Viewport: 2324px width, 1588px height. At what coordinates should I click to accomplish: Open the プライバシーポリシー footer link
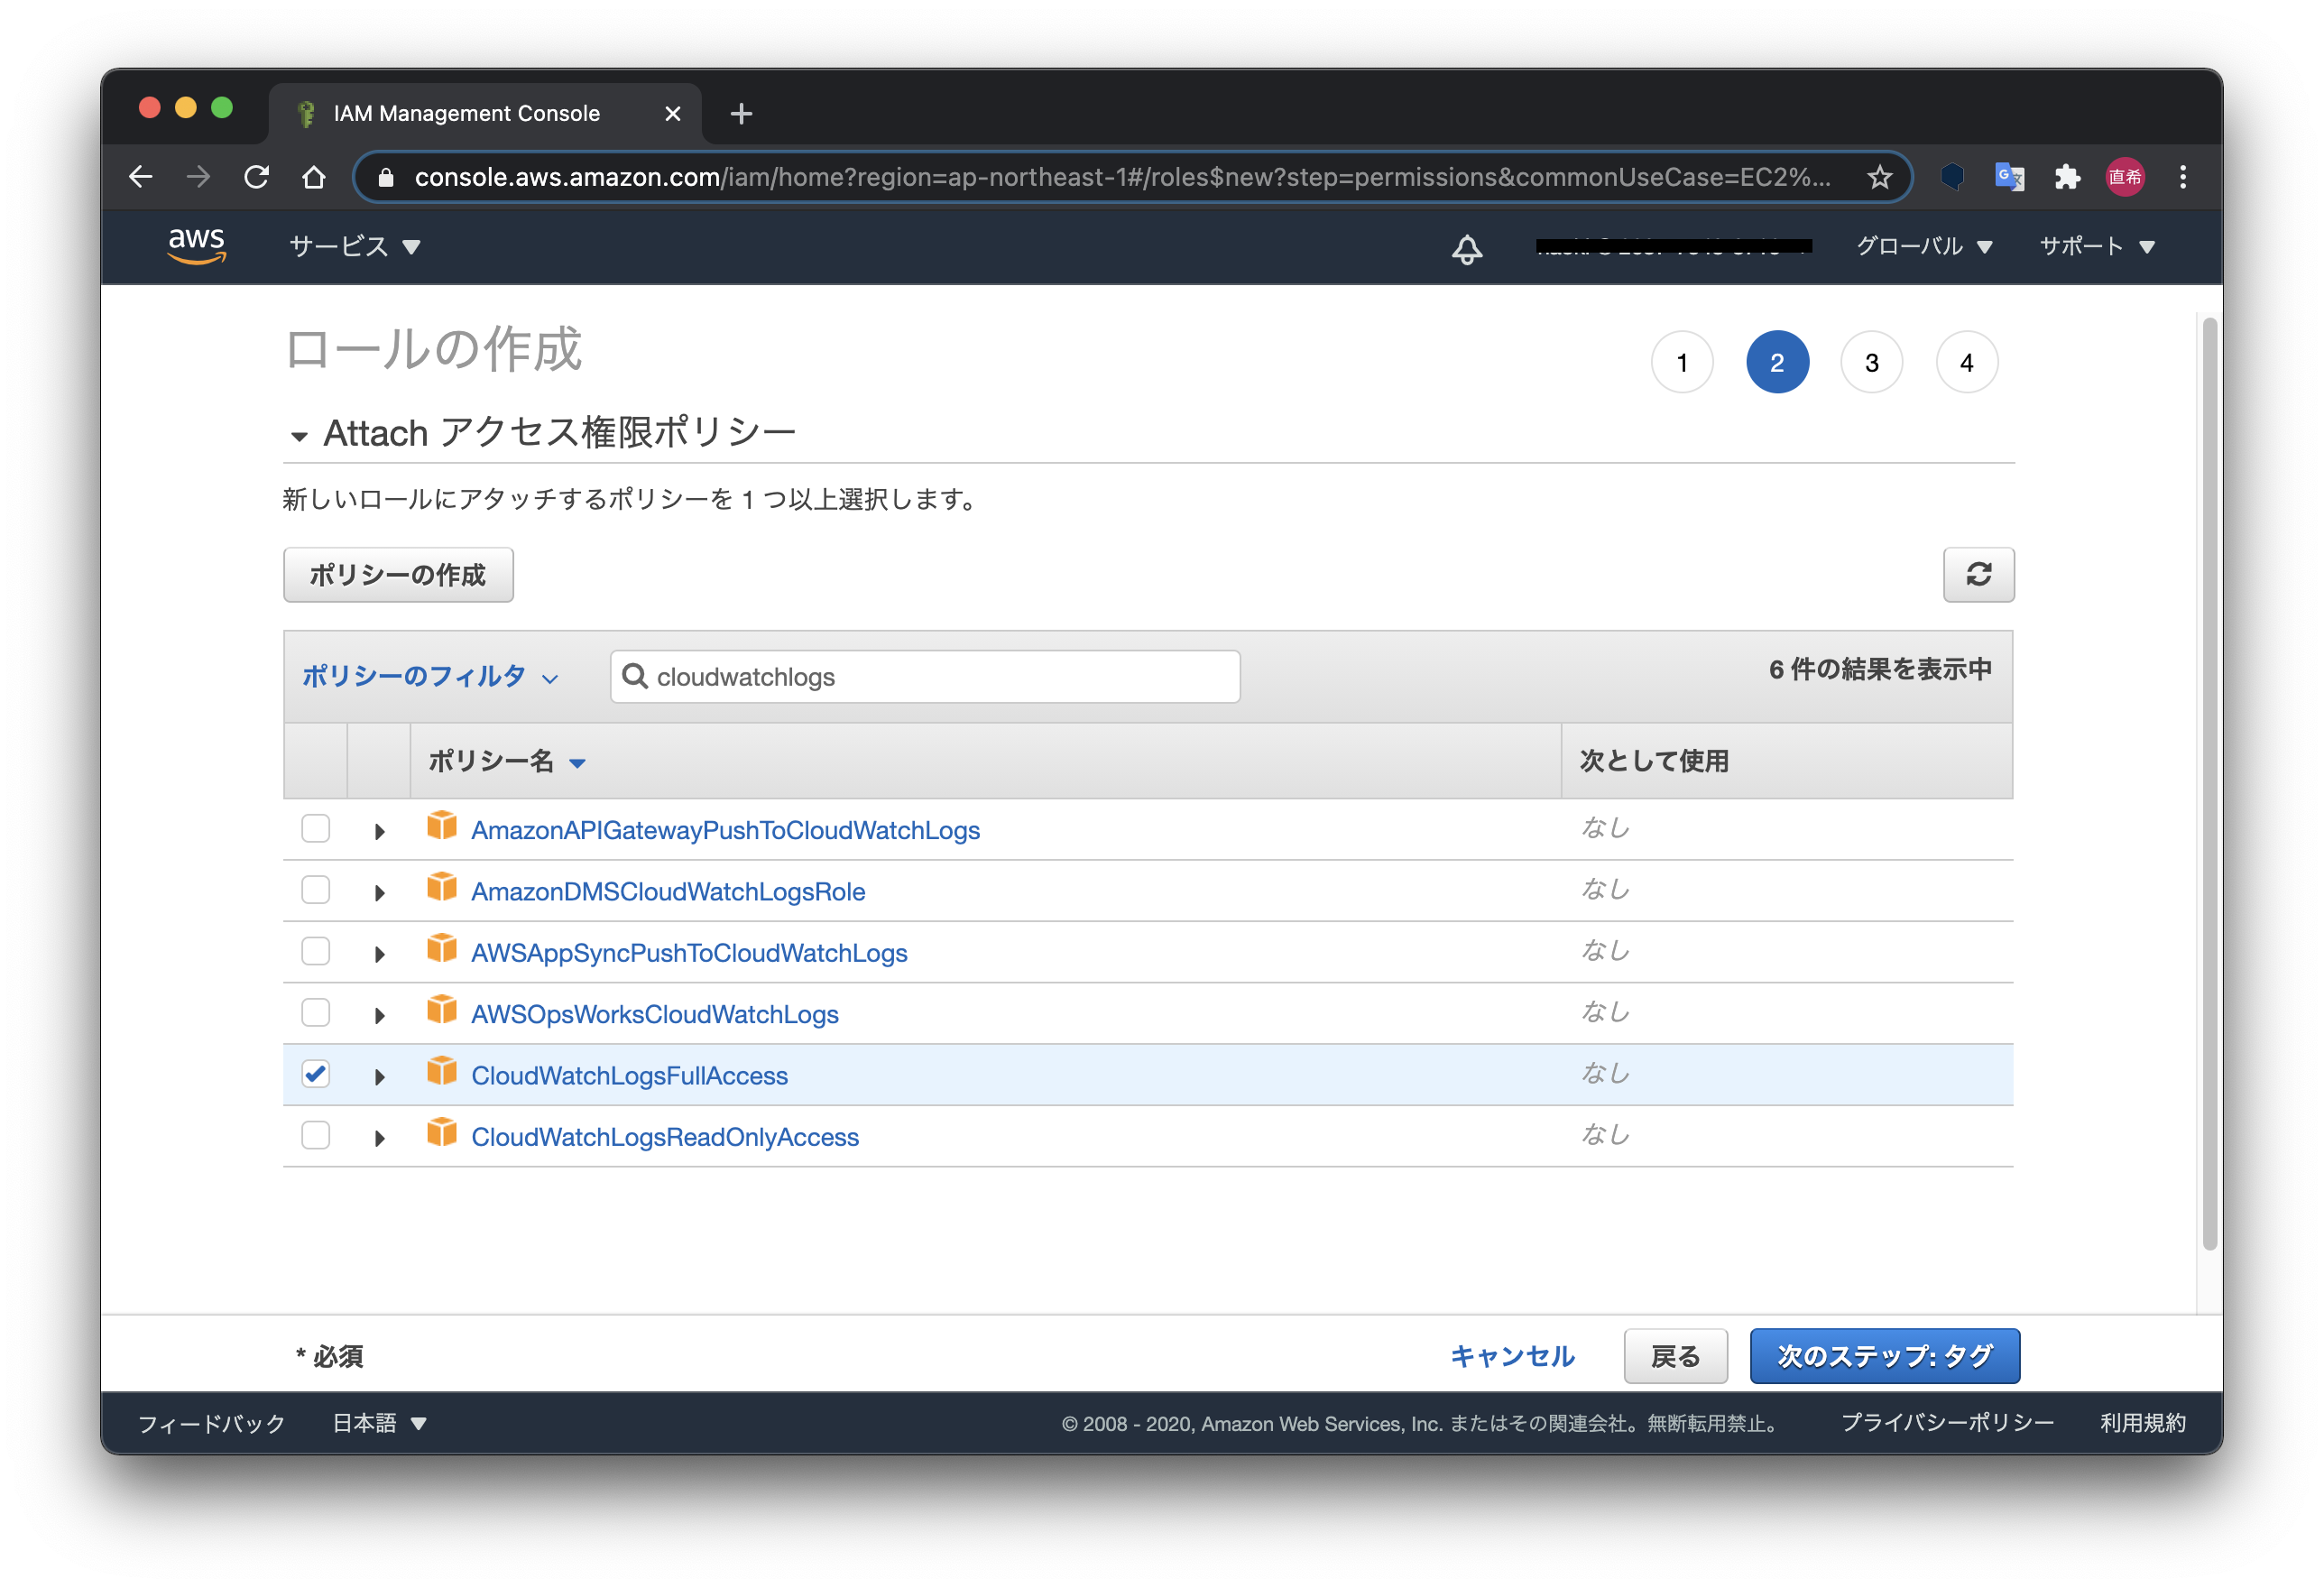[x=1947, y=1422]
